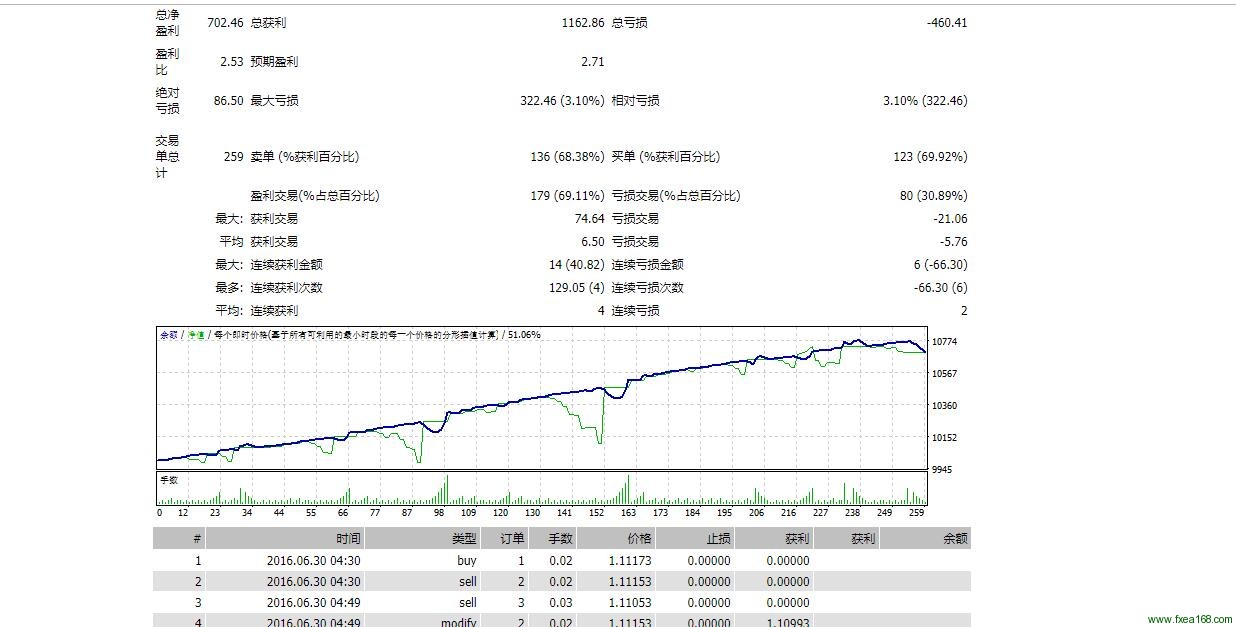Screen dimensions: 1236x627
Task: Click the 手数 label in the volume chart
Action: pos(169,480)
